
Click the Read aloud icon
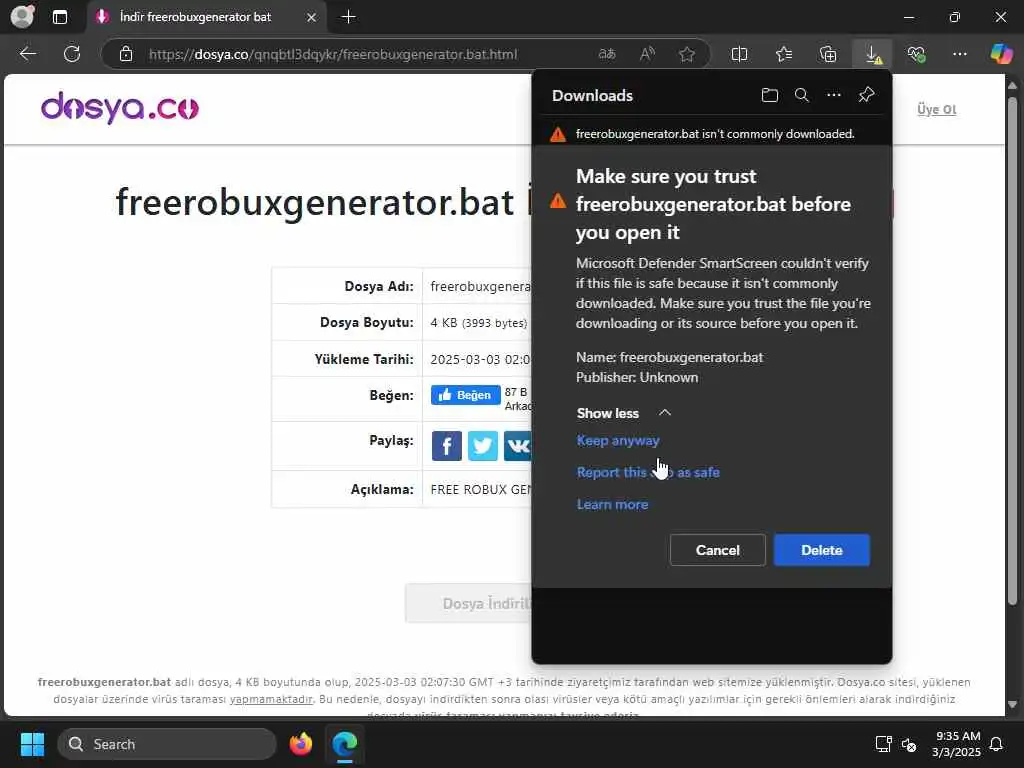pos(647,54)
